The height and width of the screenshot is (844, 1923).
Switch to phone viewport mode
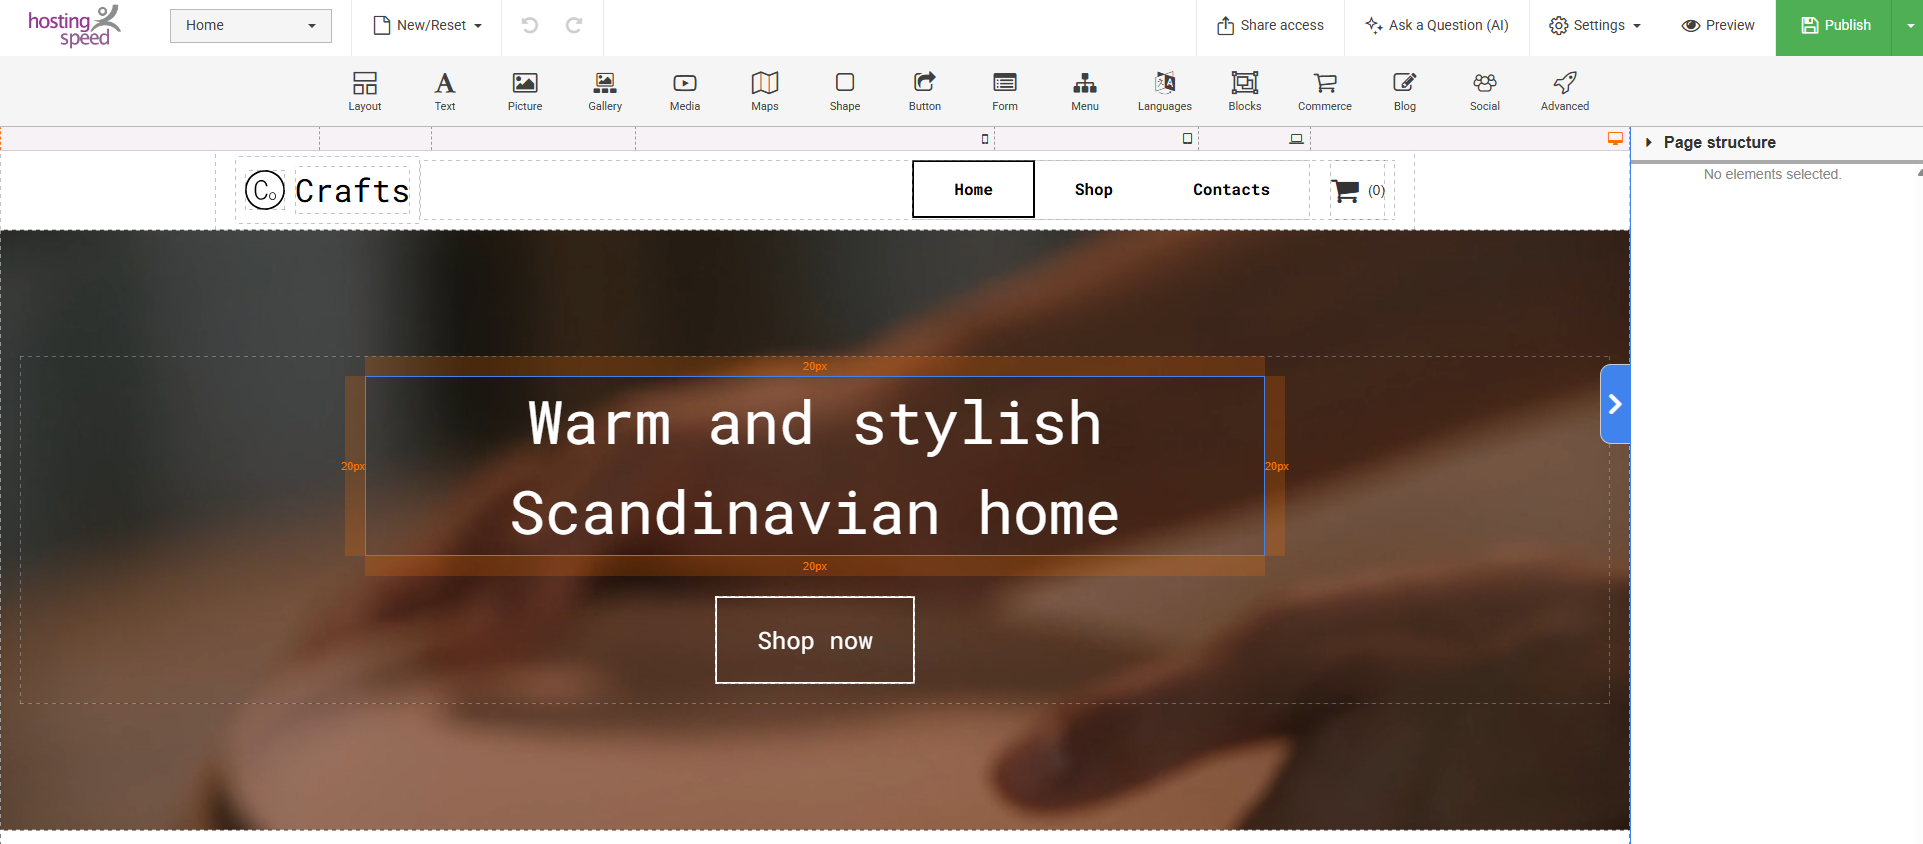tap(985, 139)
